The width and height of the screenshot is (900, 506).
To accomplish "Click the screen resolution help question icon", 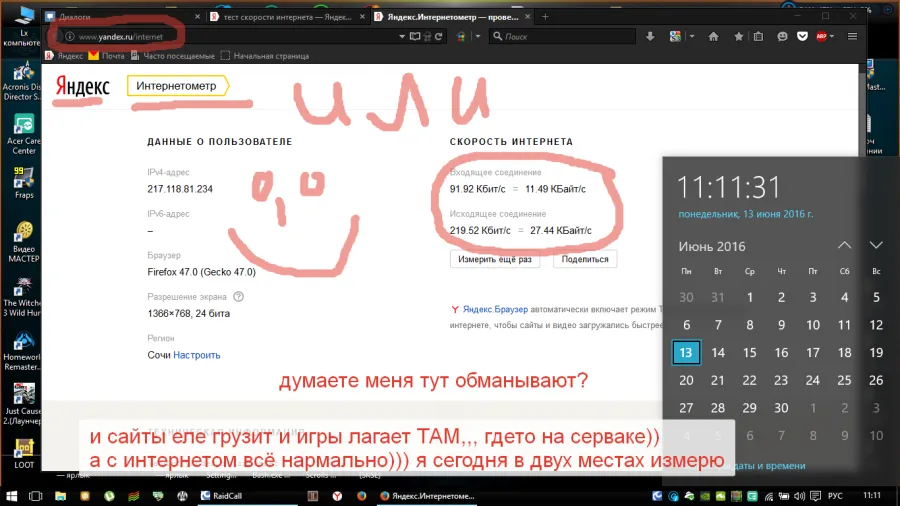I will point(239,297).
